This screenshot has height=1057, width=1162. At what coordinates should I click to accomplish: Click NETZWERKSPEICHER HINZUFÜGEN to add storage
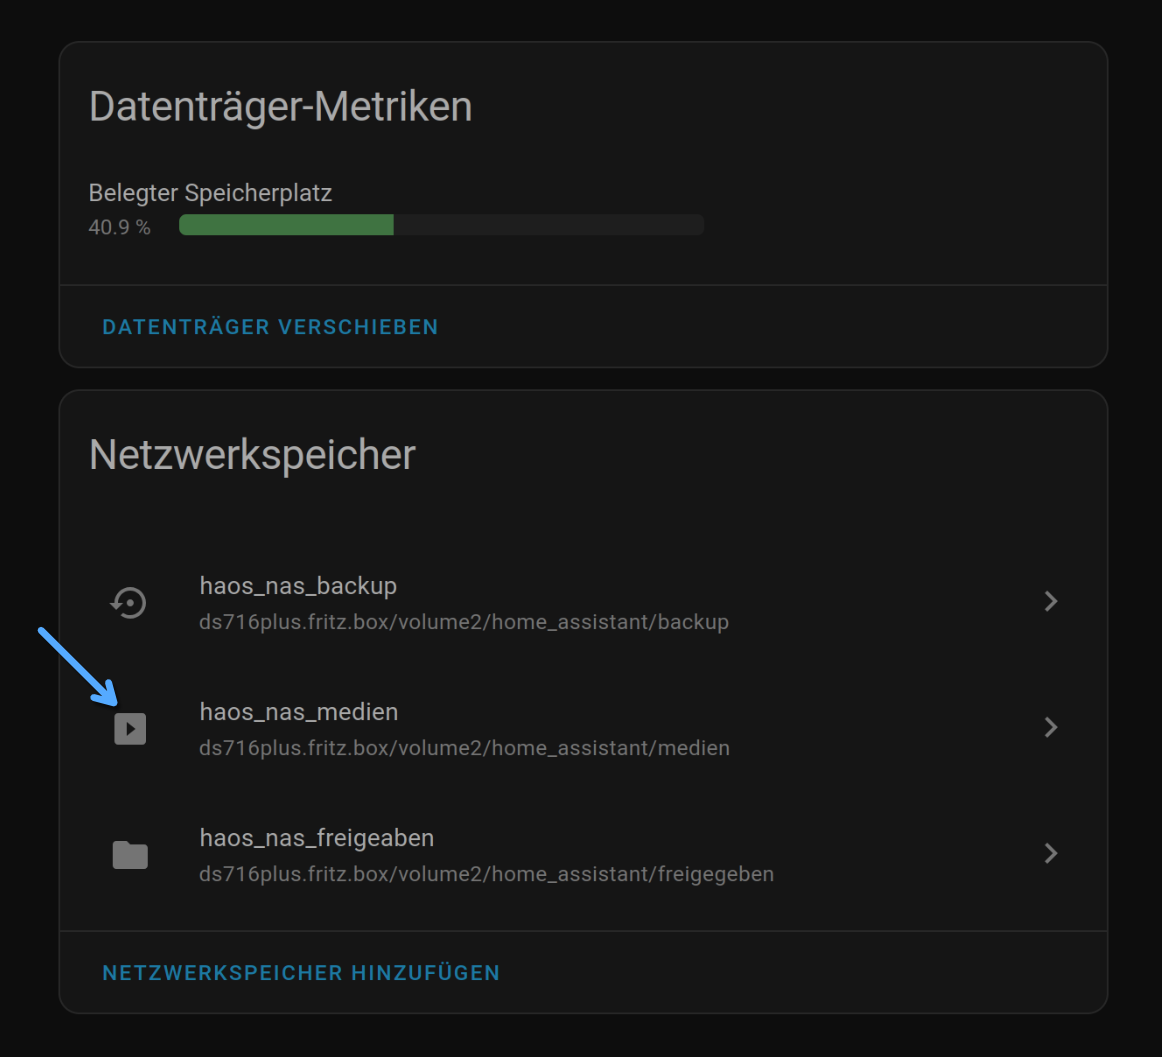[x=301, y=973]
